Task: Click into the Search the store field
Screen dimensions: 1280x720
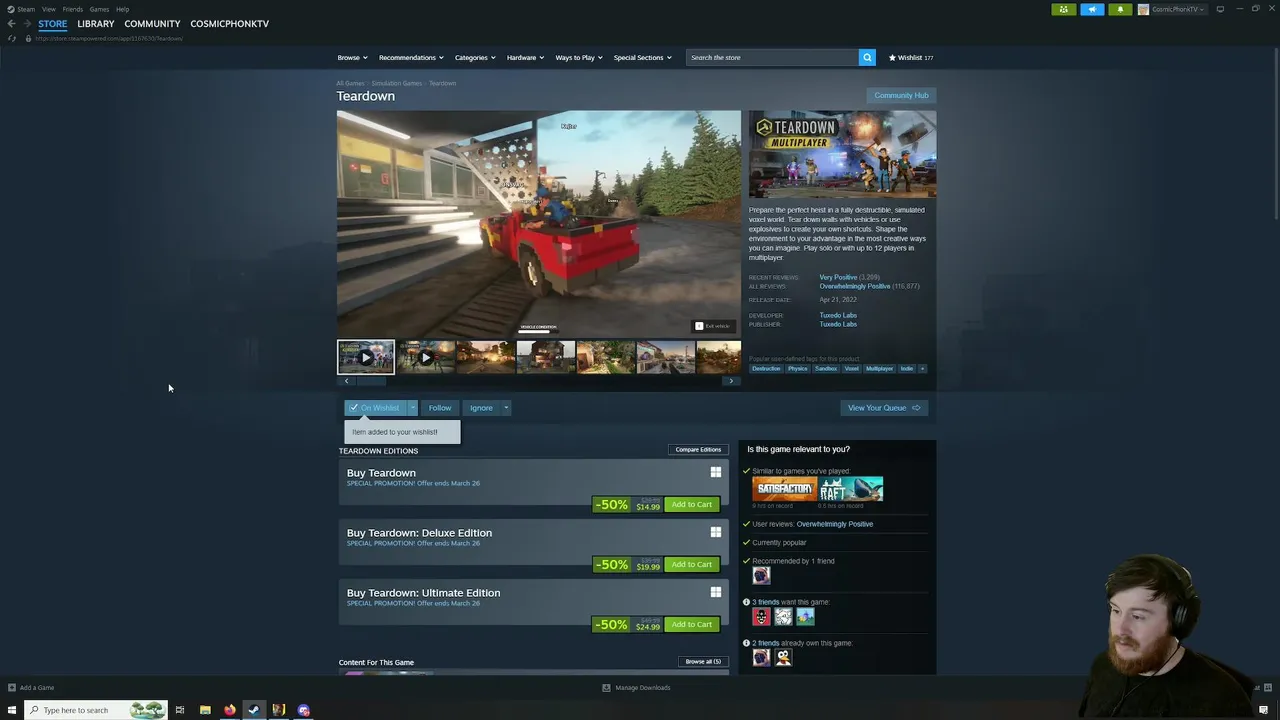Action: click(772, 57)
